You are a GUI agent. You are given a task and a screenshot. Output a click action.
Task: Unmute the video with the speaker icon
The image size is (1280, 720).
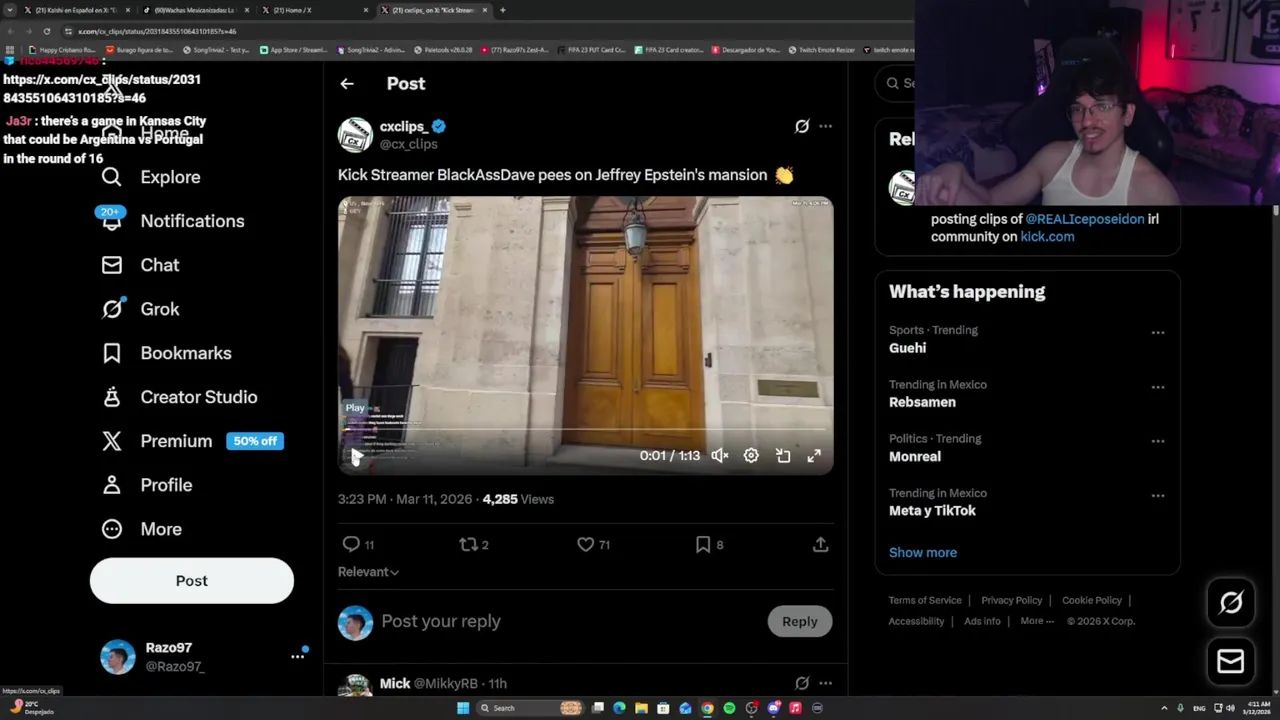(x=720, y=456)
